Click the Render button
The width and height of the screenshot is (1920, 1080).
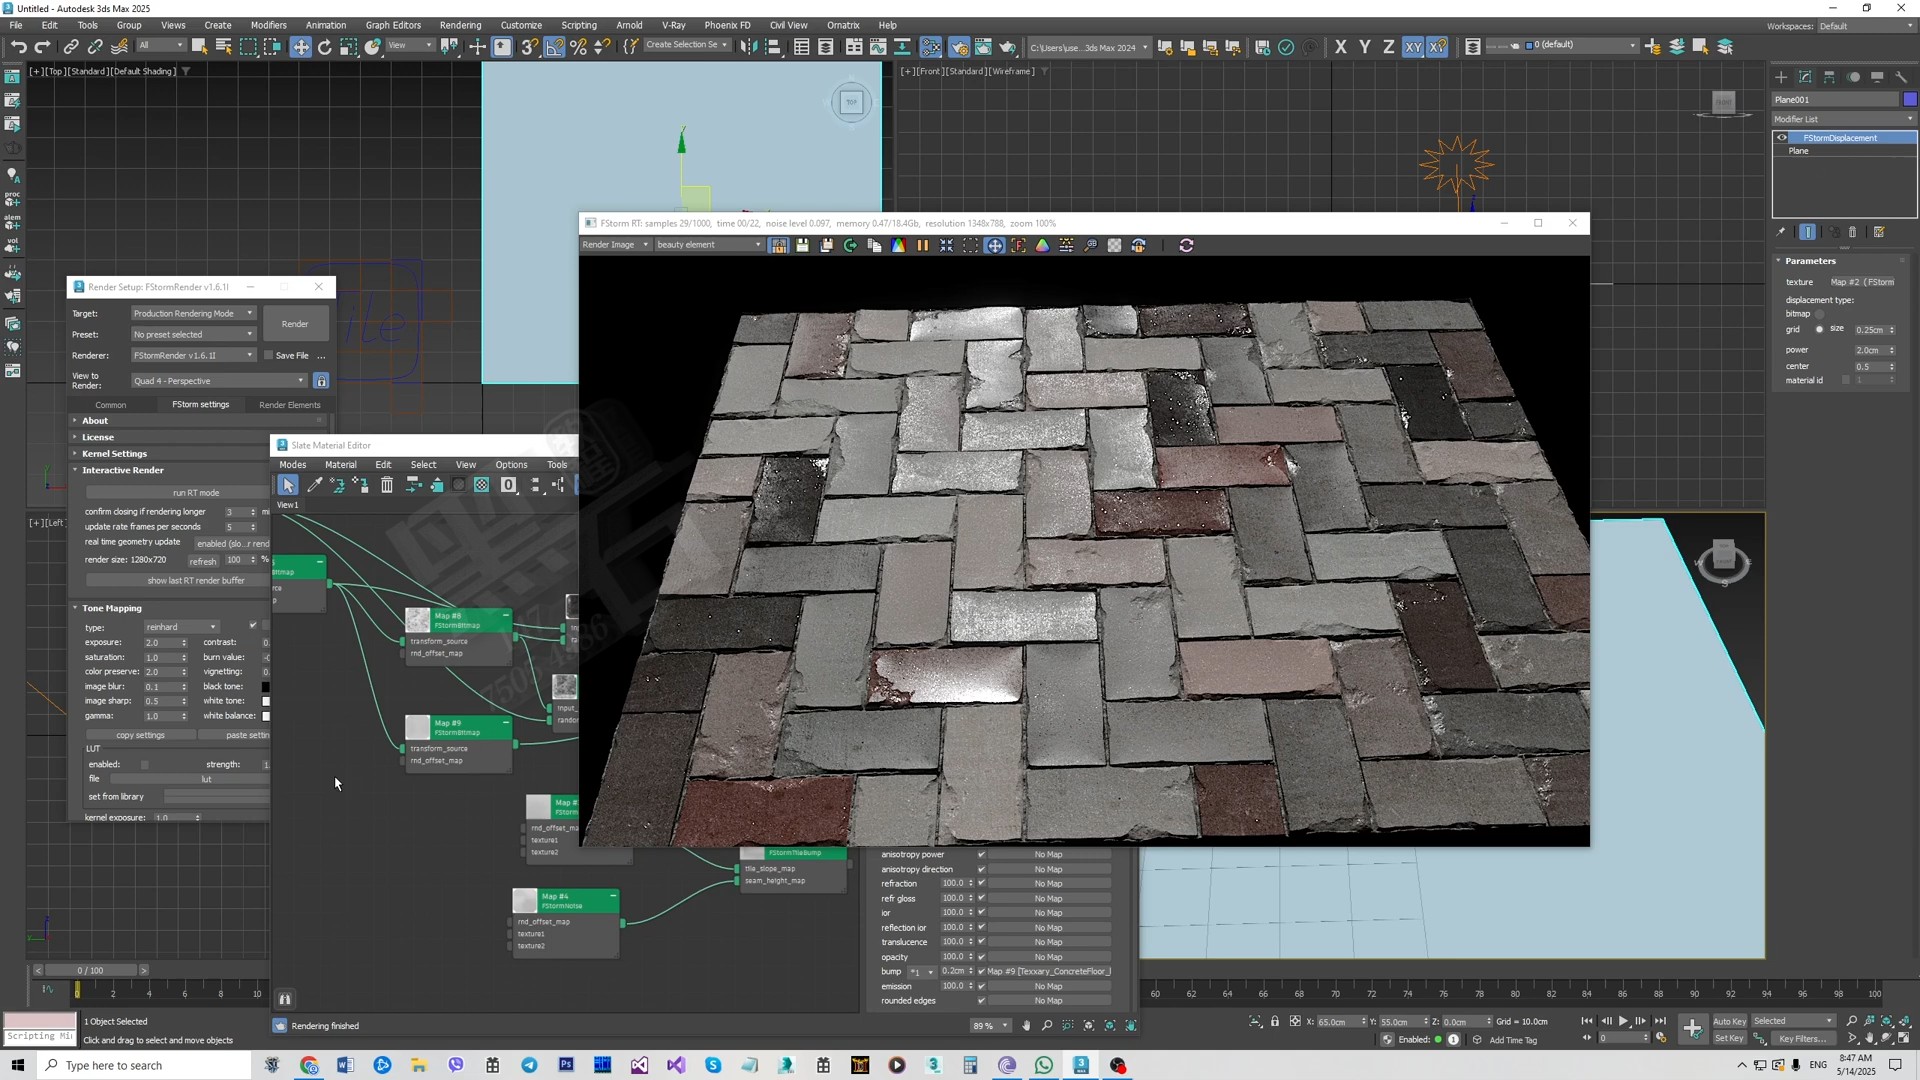[295, 324]
